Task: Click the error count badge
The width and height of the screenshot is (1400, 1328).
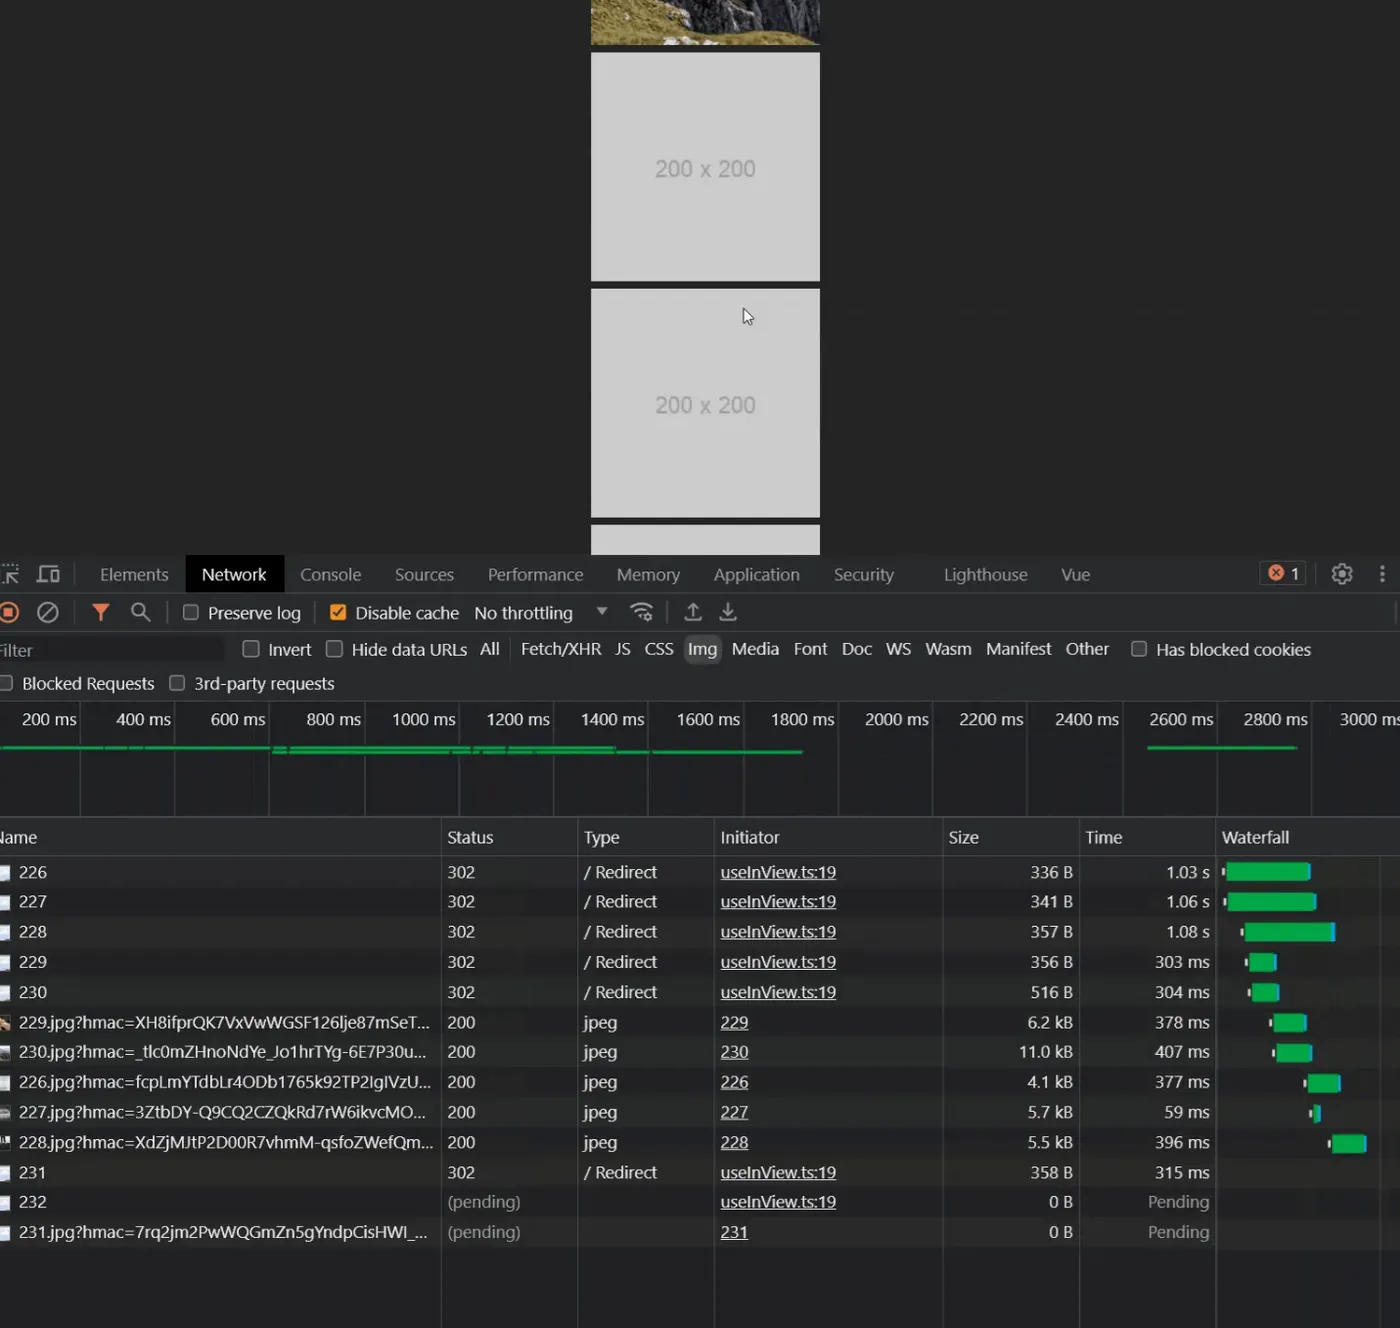Action: click(1283, 574)
